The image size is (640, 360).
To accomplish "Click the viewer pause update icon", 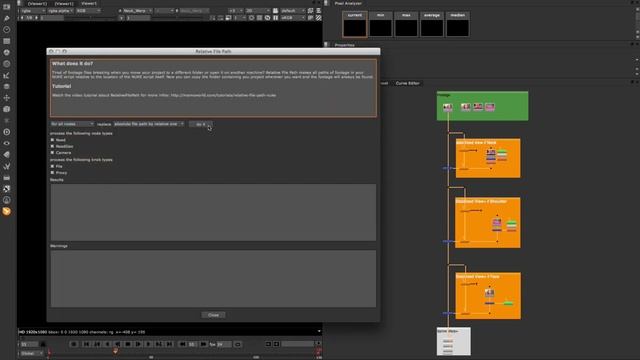I will pos(276,18).
